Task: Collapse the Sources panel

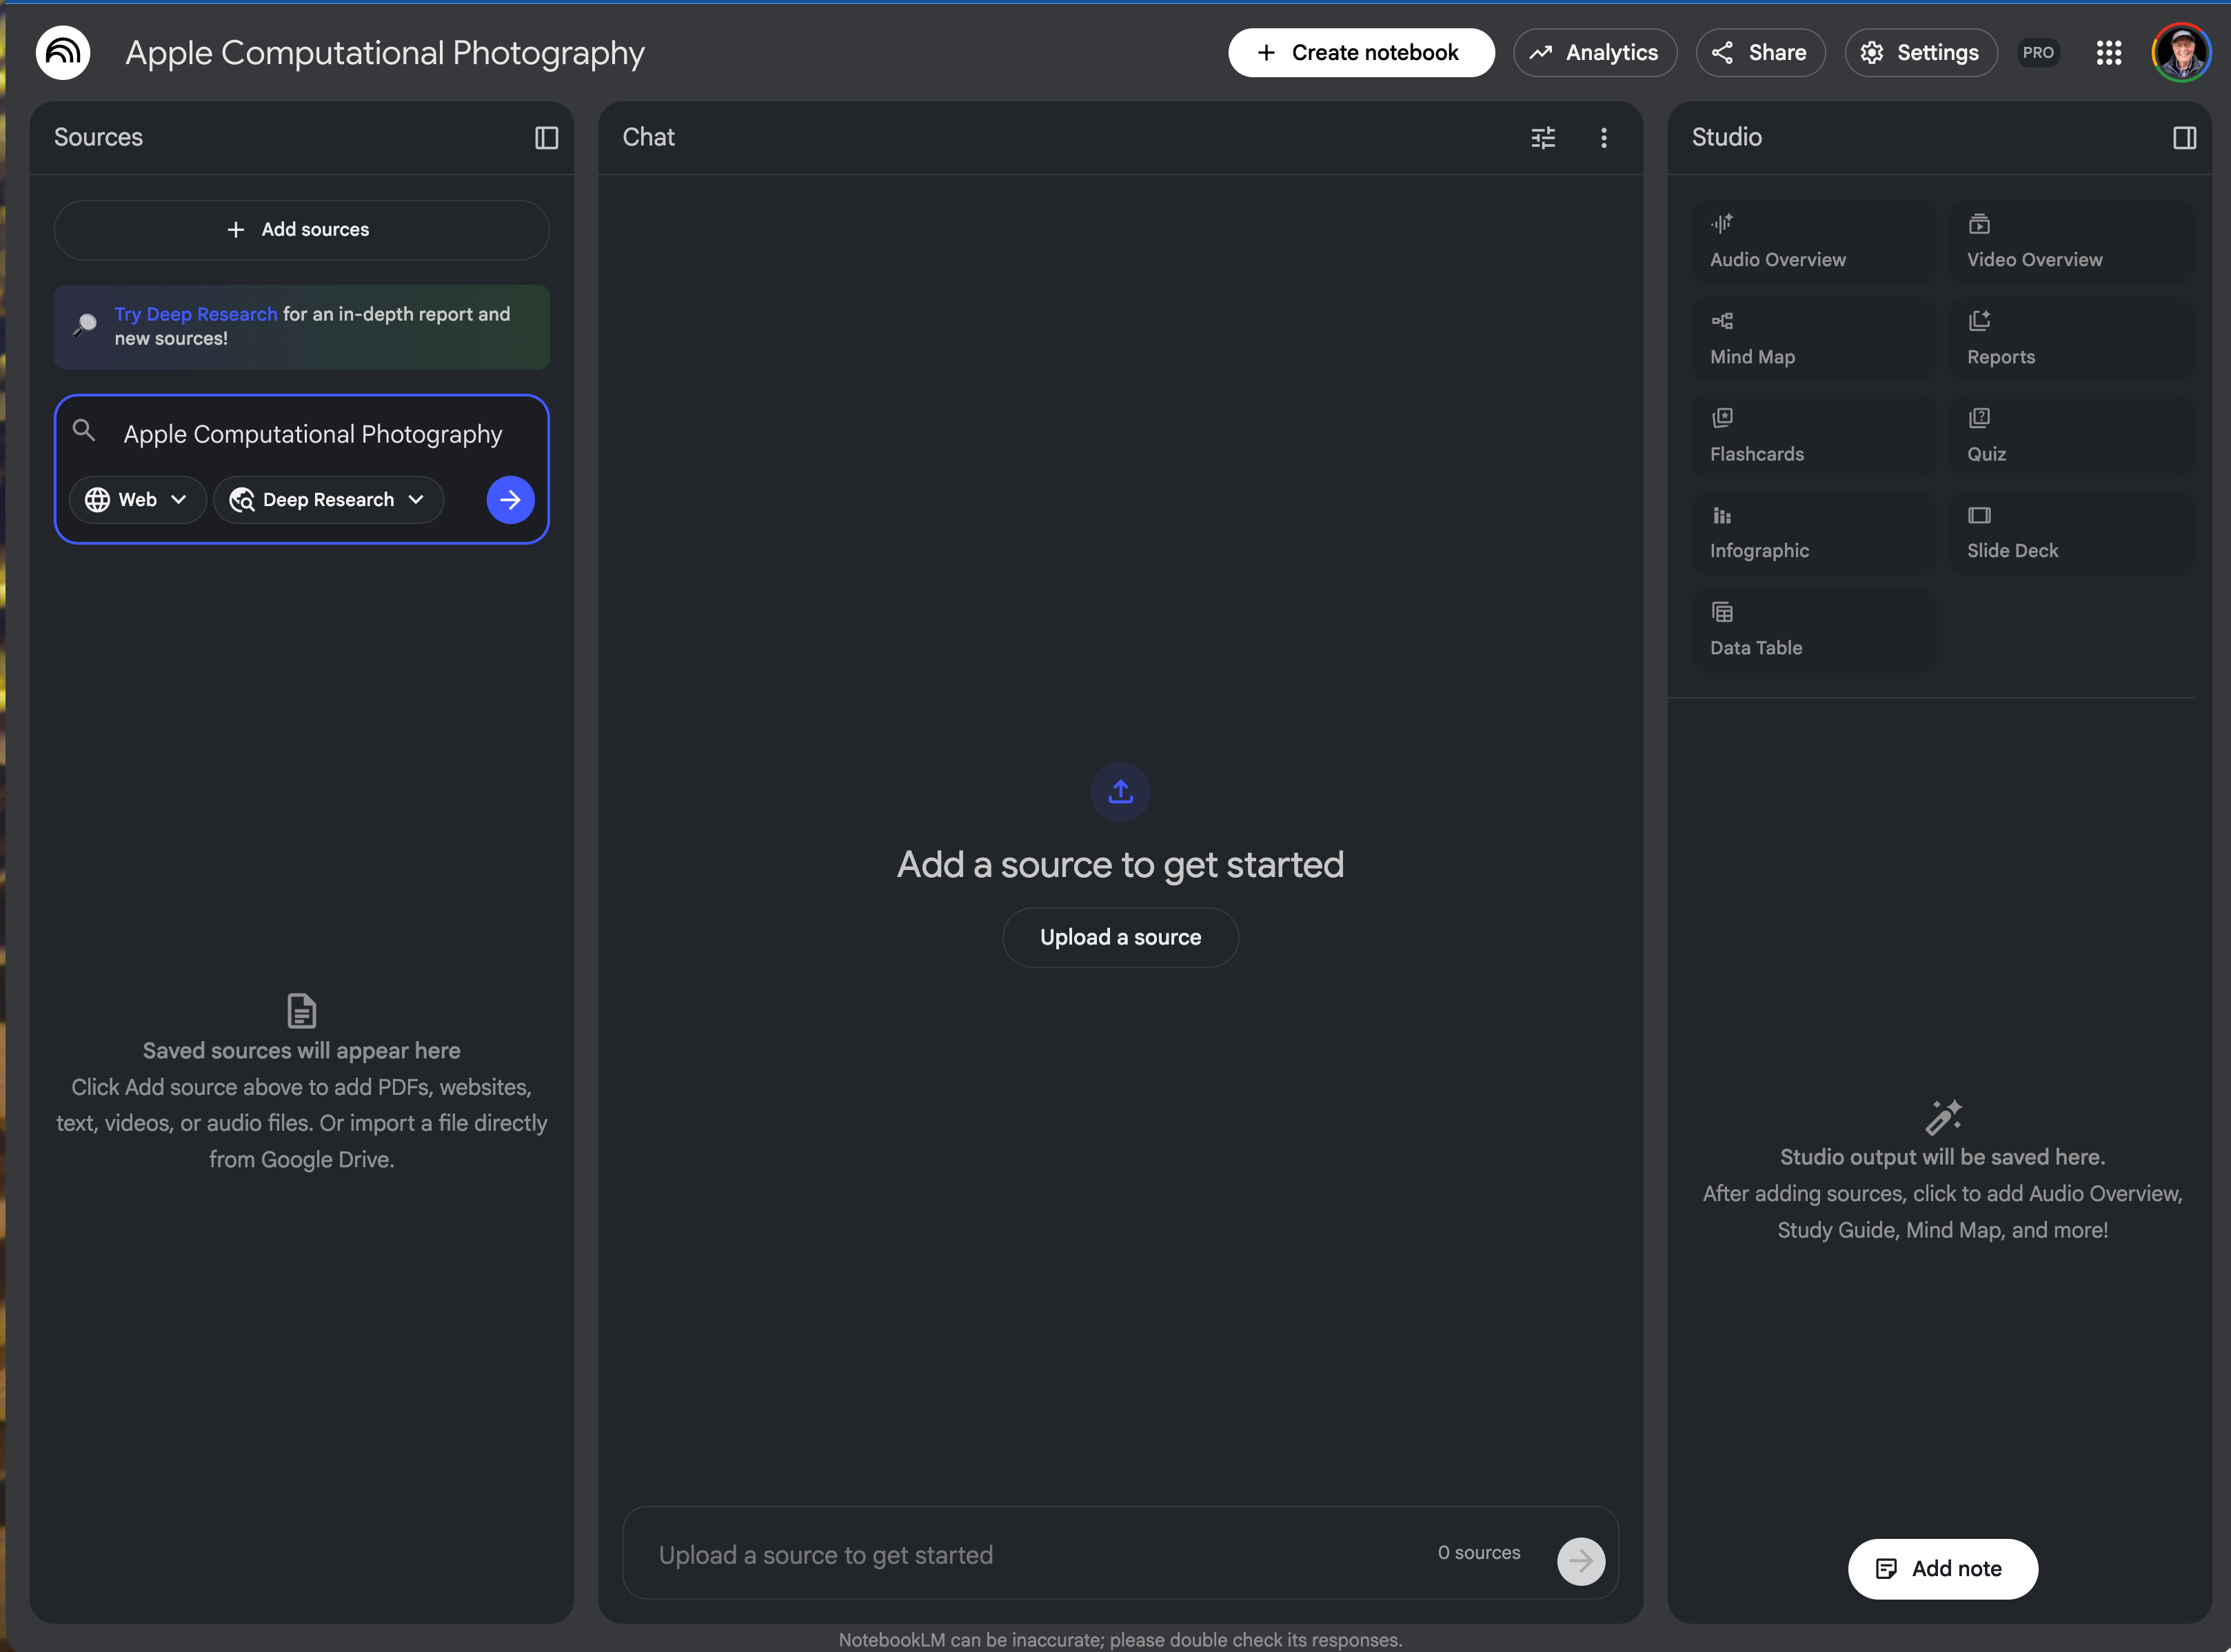Action: coord(546,138)
